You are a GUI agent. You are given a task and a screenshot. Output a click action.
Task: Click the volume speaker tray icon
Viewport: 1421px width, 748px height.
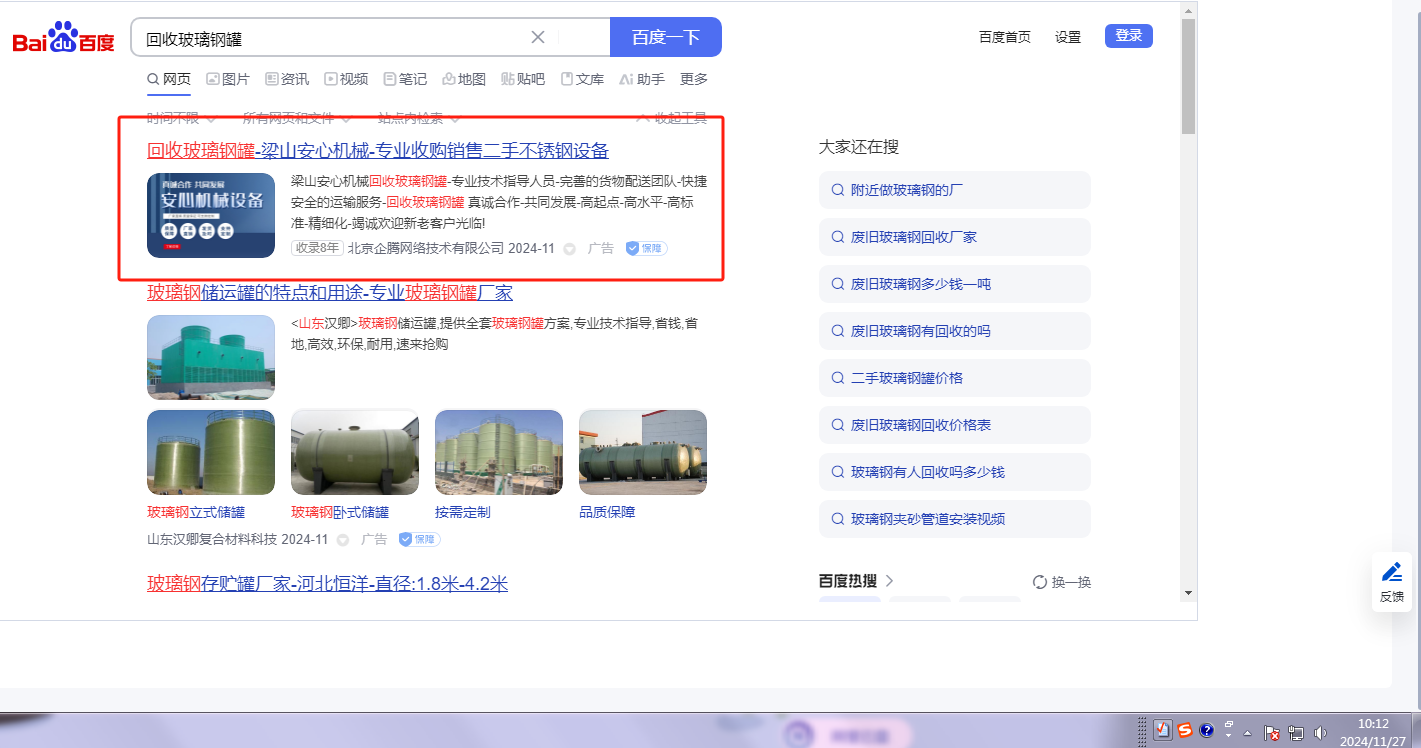[1320, 732]
